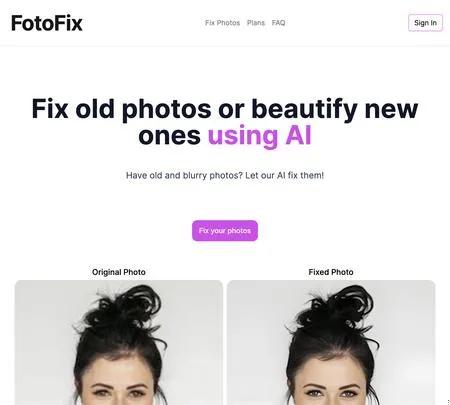
Task: Go to the Plans page
Action: point(256,23)
